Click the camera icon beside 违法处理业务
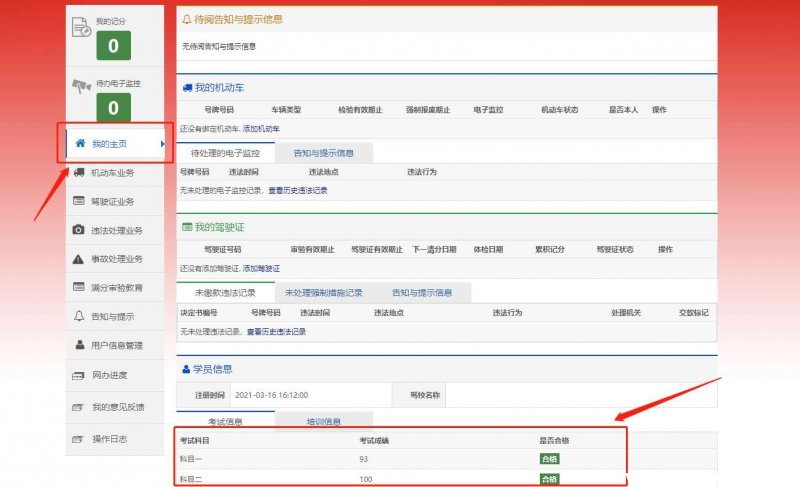Screen dimensions: 800x487 tap(79, 230)
